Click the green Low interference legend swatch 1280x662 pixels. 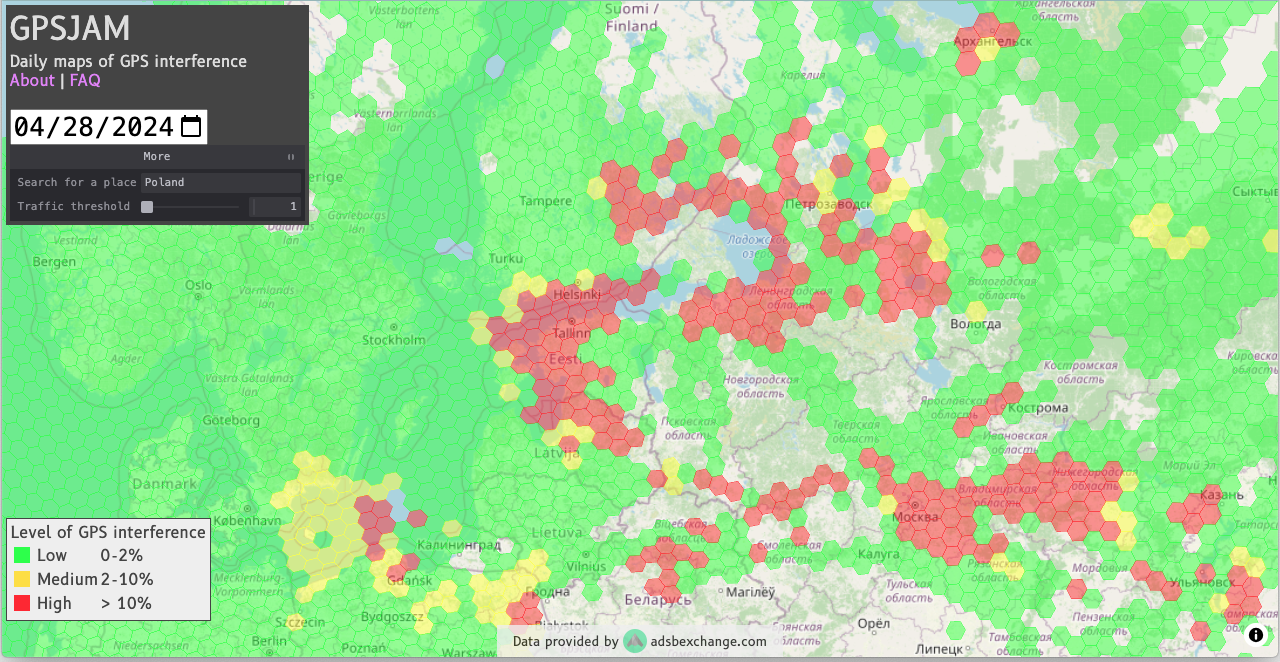[x=22, y=556]
